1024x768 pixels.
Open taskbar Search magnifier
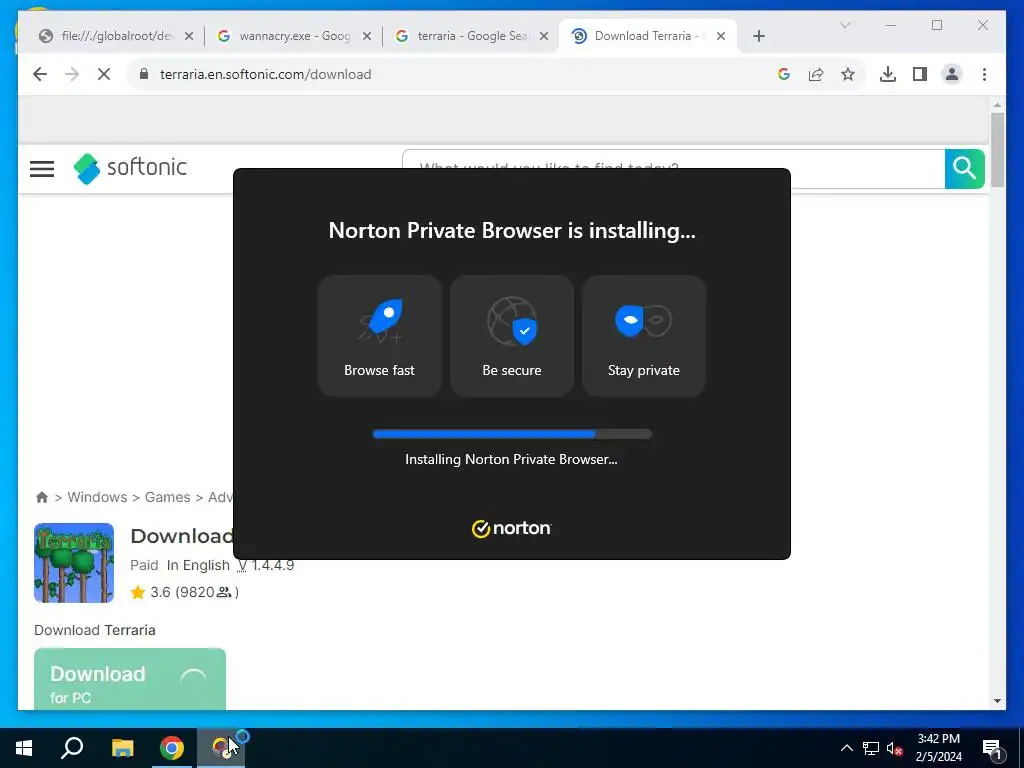72,748
